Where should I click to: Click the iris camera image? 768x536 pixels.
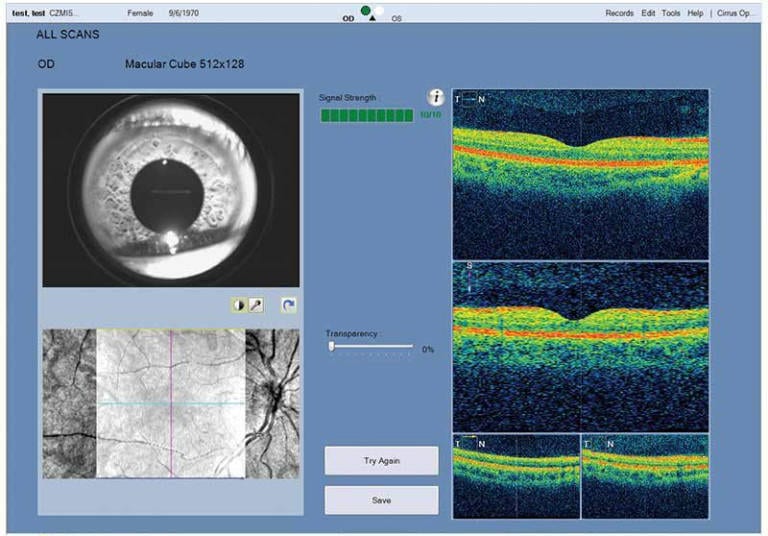(x=171, y=190)
